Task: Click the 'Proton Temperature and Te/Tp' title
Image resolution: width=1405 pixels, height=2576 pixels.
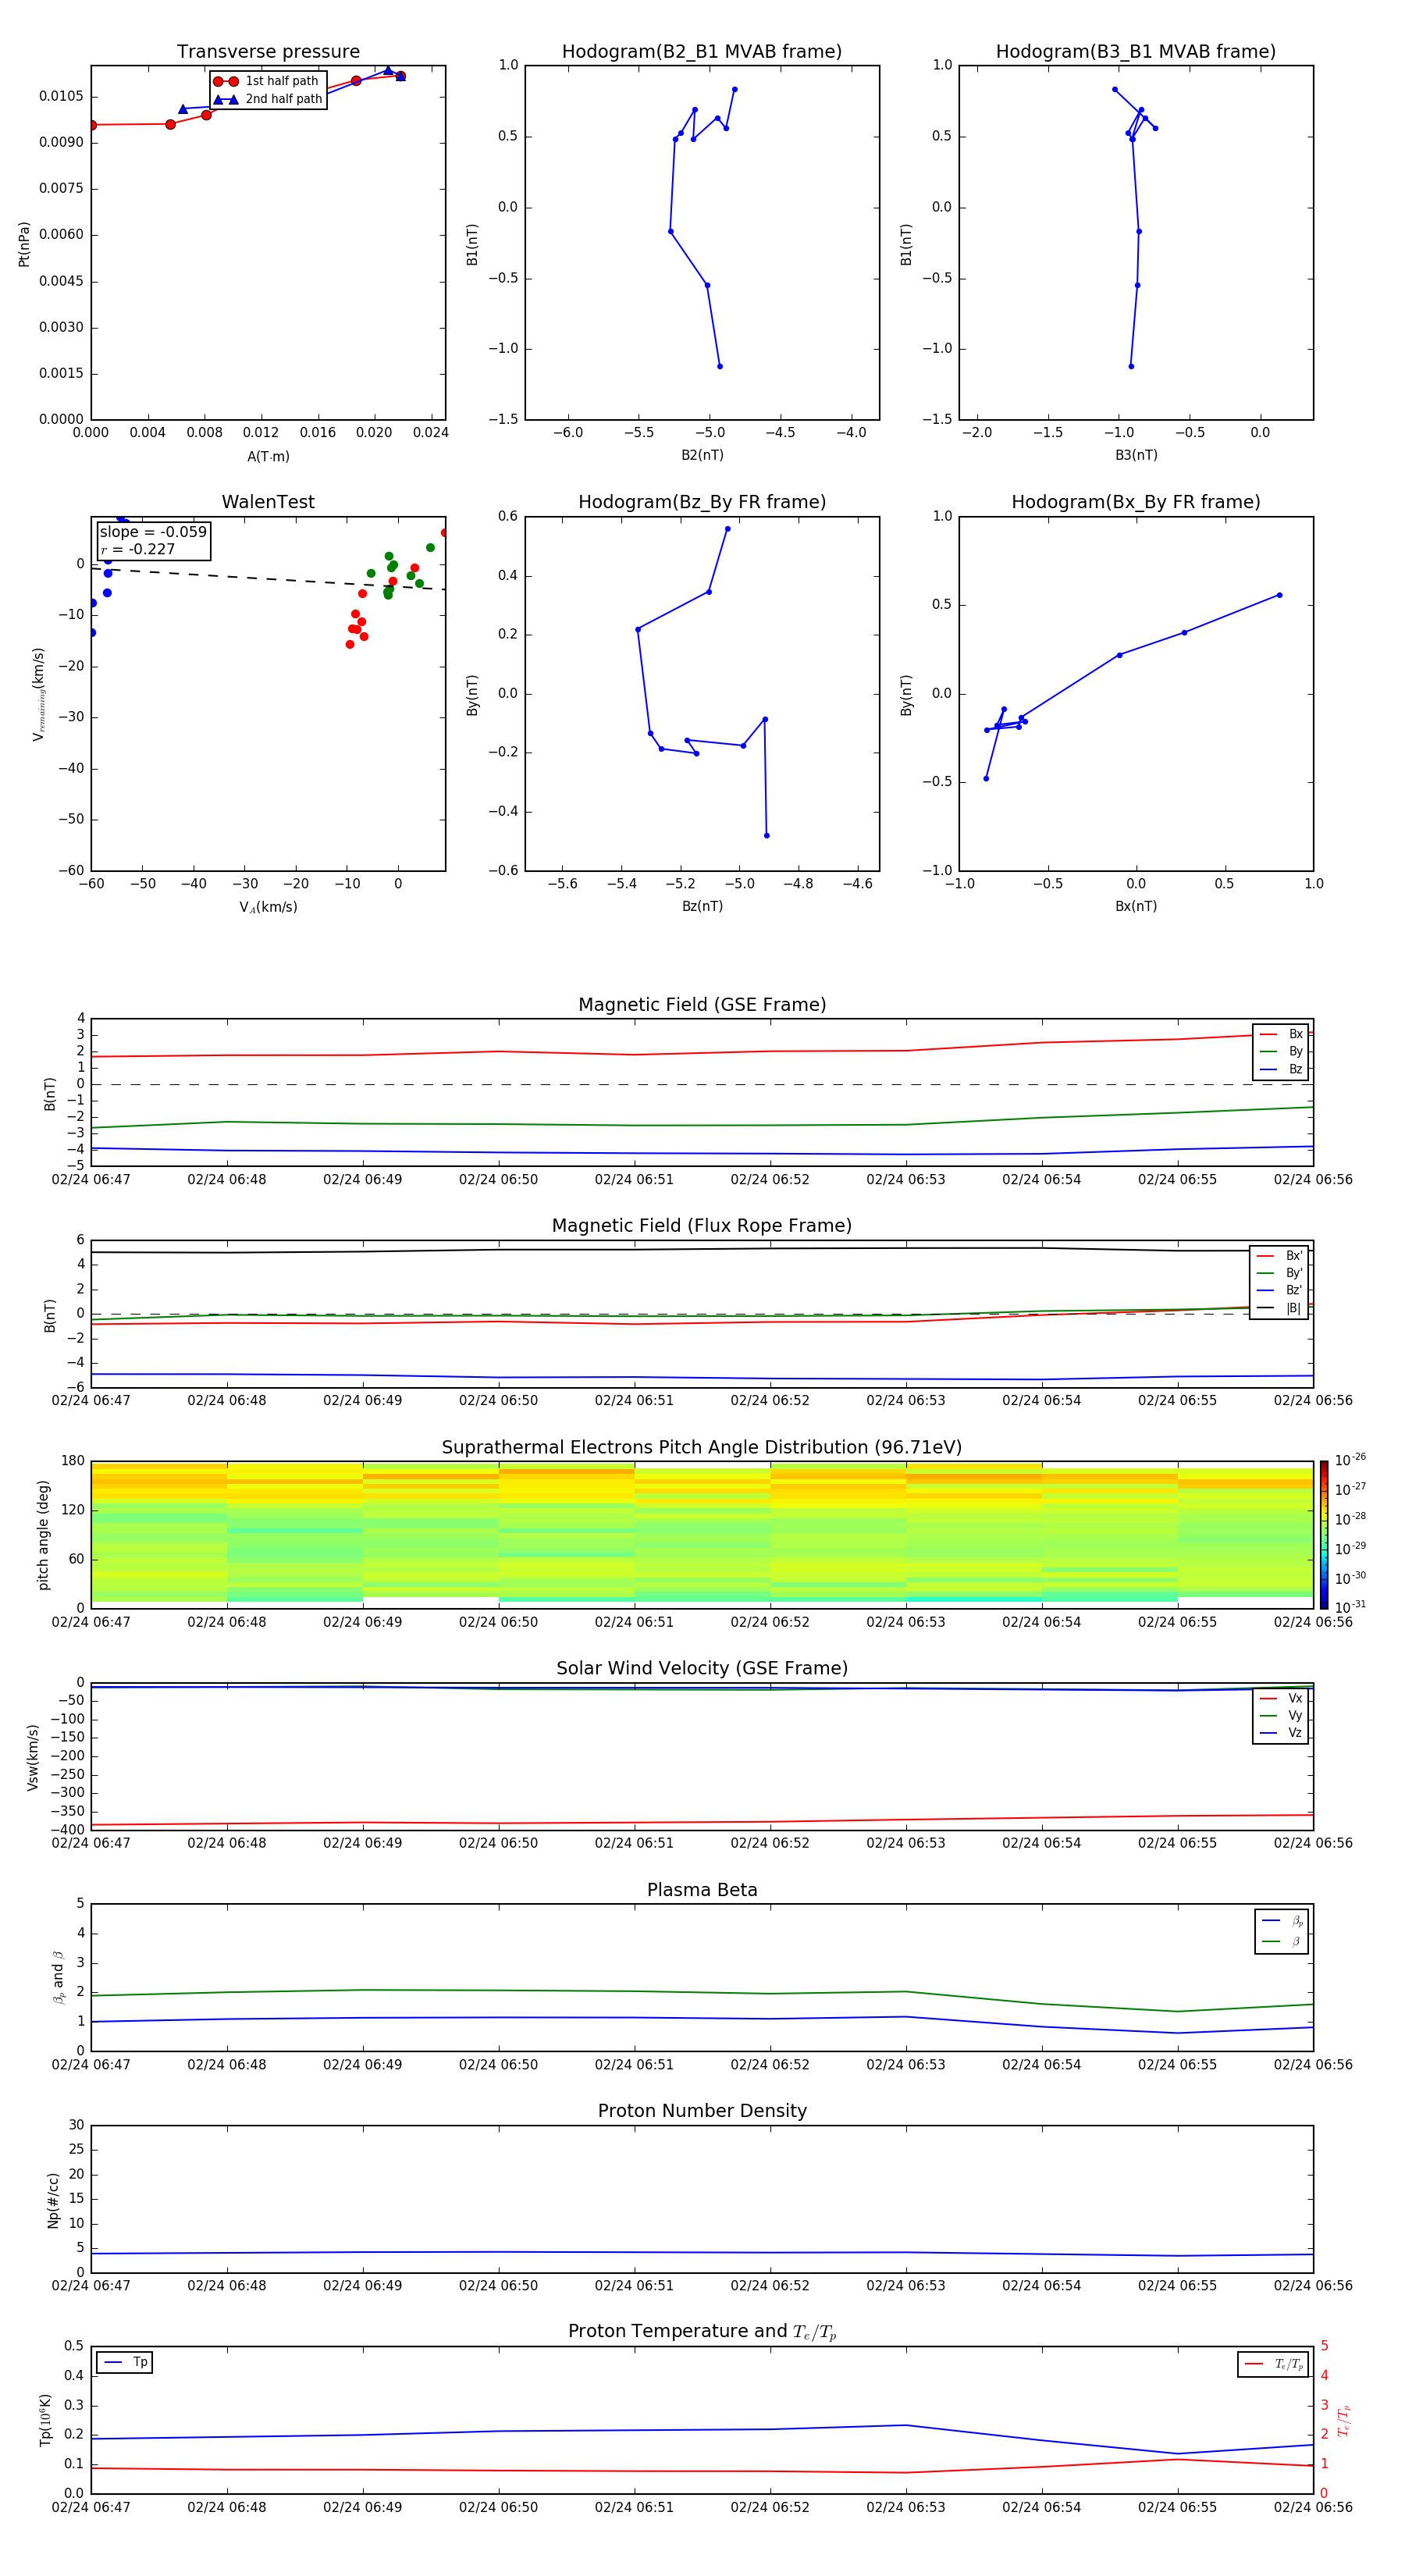Action: click(702, 2332)
